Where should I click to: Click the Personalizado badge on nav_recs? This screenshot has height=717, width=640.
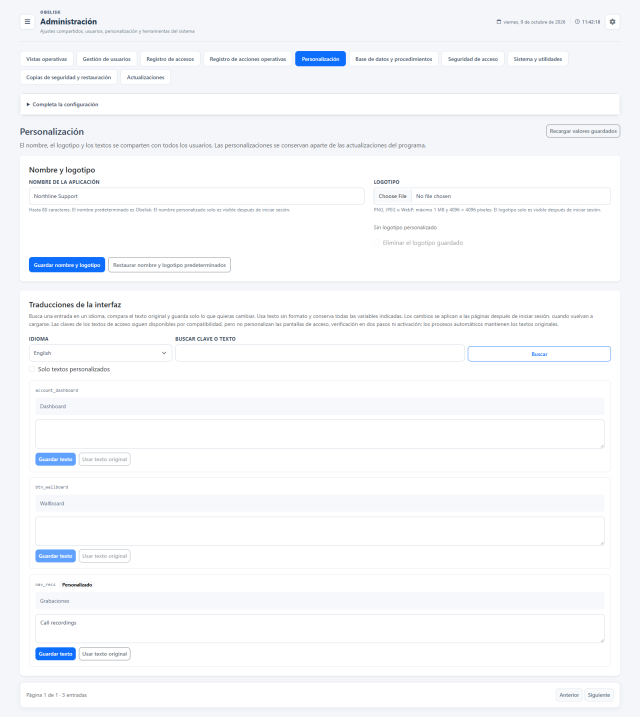pyautogui.click(x=77, y=585)
